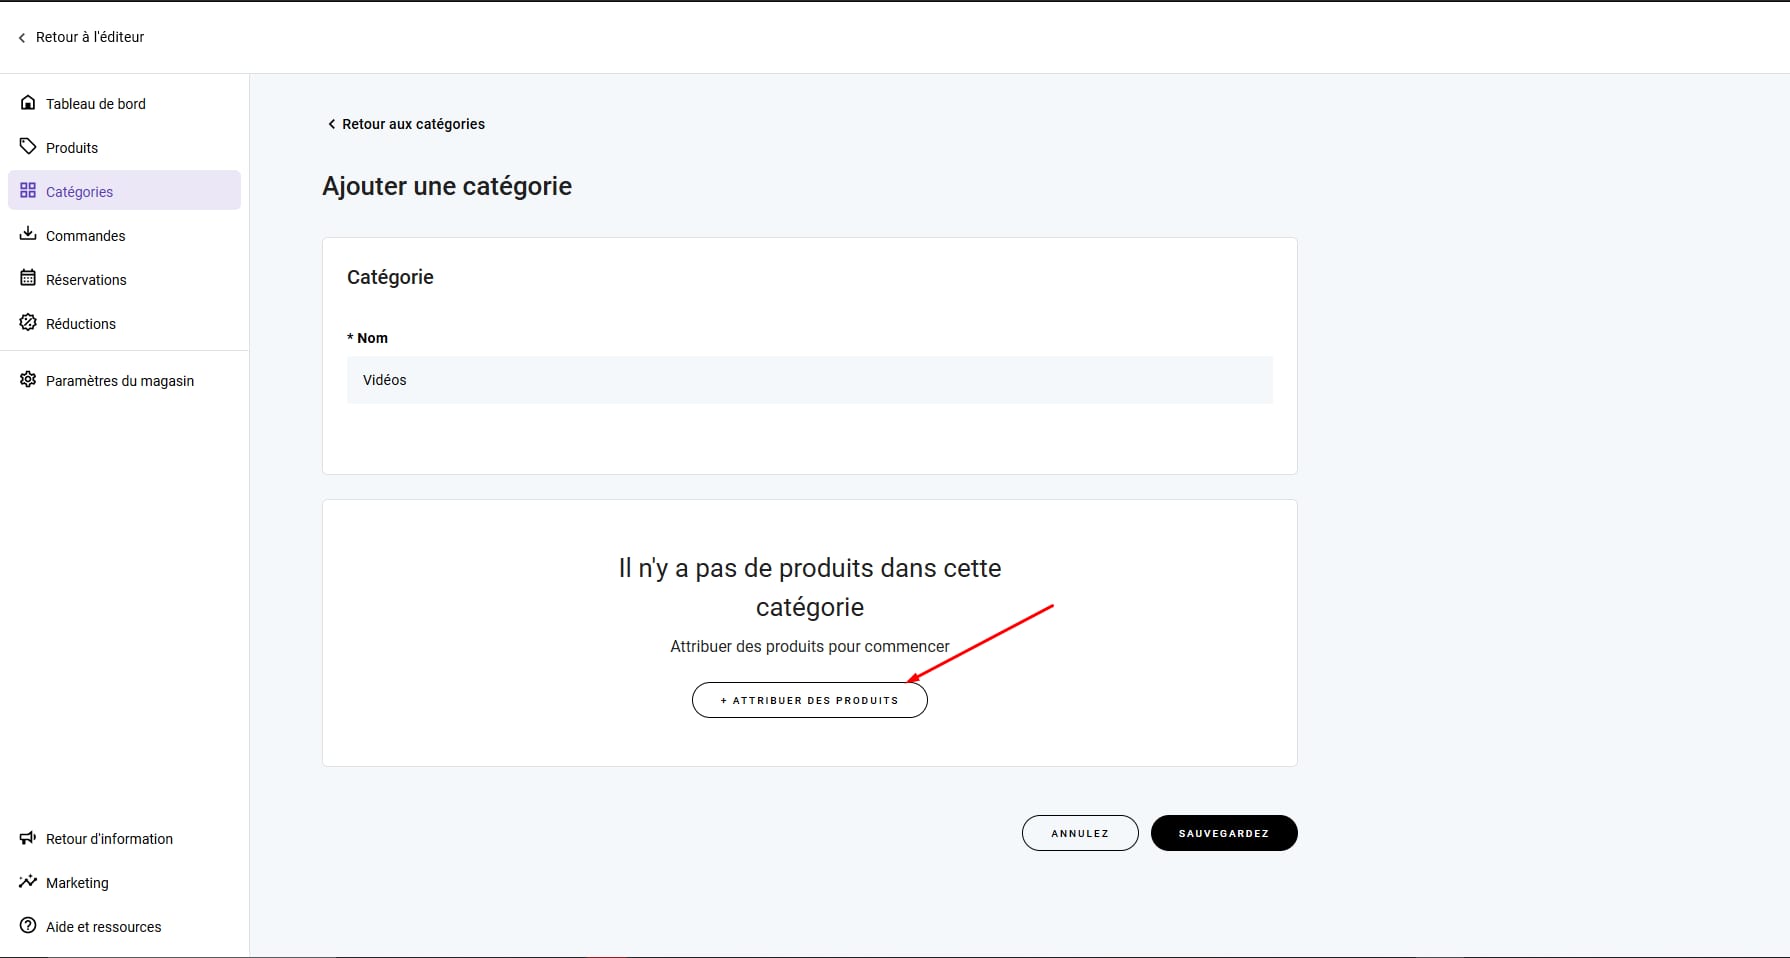Click the Tableau de bord home icon
This screenshot has width=1790, height=958.
point(28,103)
